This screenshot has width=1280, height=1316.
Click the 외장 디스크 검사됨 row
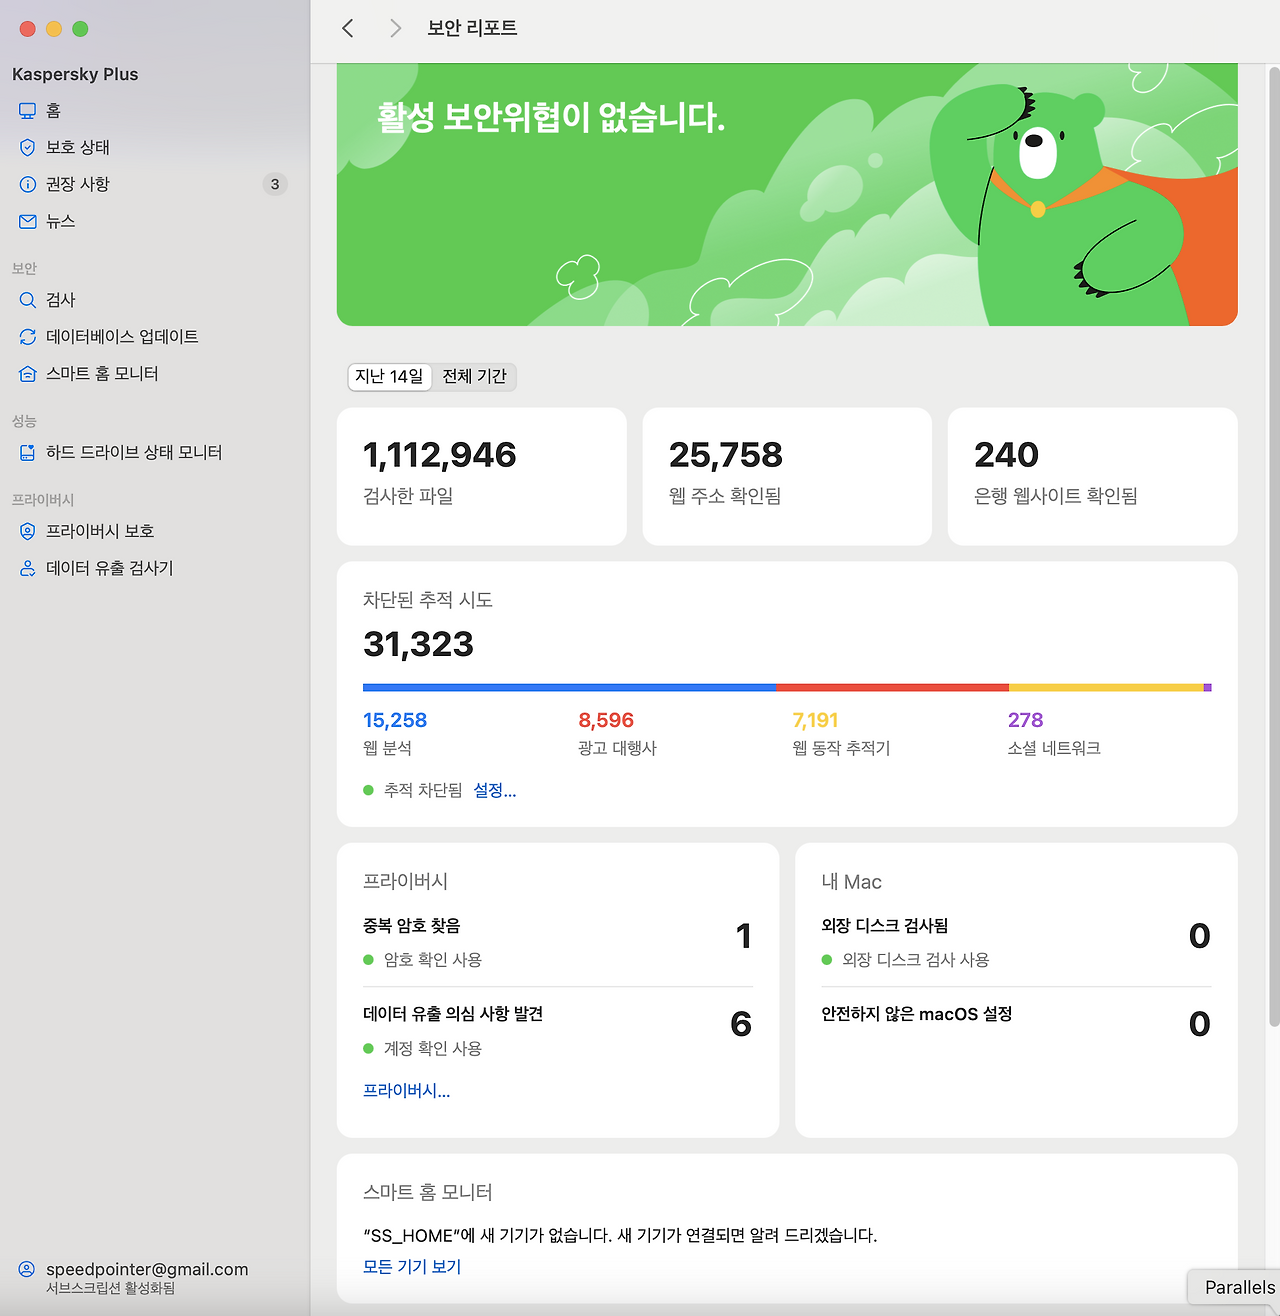point(1016,942)
